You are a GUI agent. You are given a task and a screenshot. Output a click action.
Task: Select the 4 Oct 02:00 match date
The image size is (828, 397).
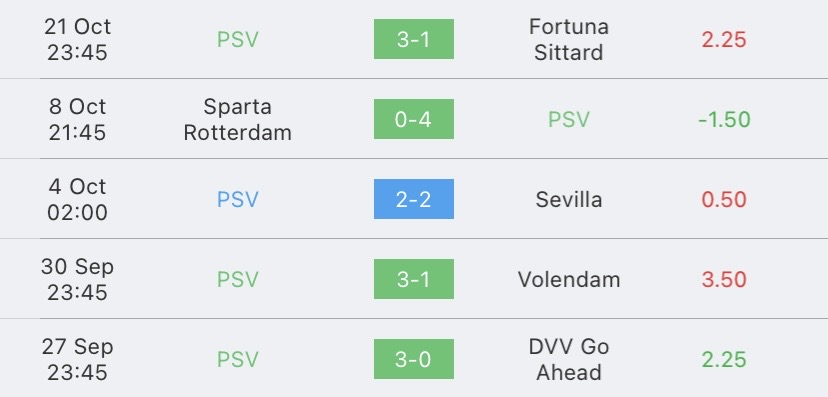point(78,200)
